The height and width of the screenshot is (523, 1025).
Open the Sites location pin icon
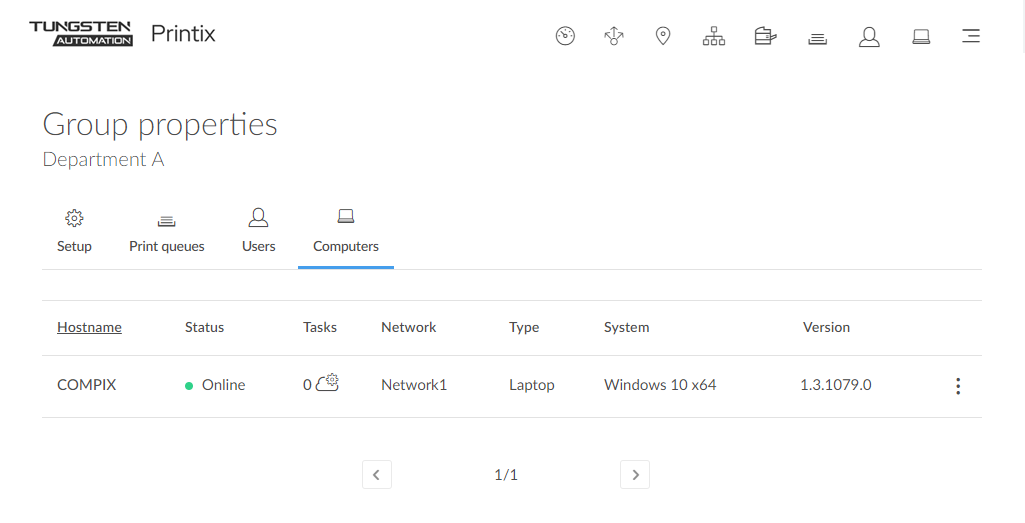[x=662, y=37]
